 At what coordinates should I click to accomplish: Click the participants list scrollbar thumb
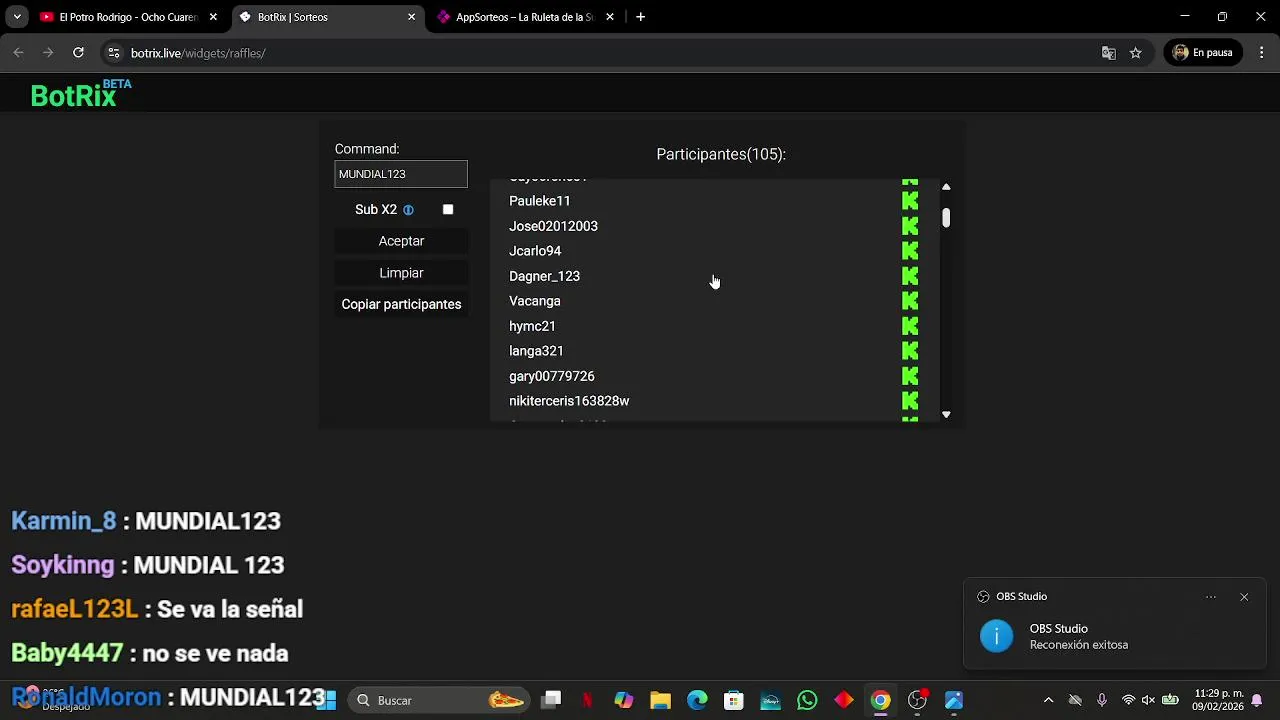coord(946,218)
